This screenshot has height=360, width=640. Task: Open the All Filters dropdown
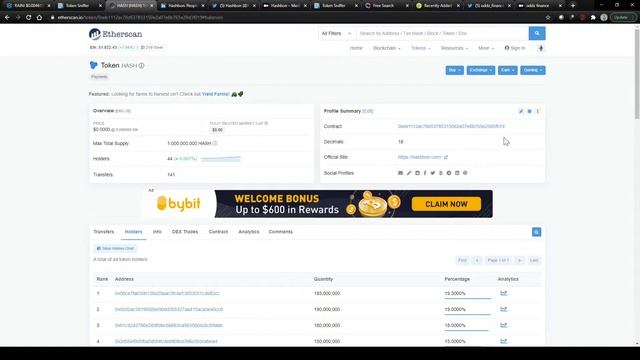pyautogui.click(x=336, y=33)
